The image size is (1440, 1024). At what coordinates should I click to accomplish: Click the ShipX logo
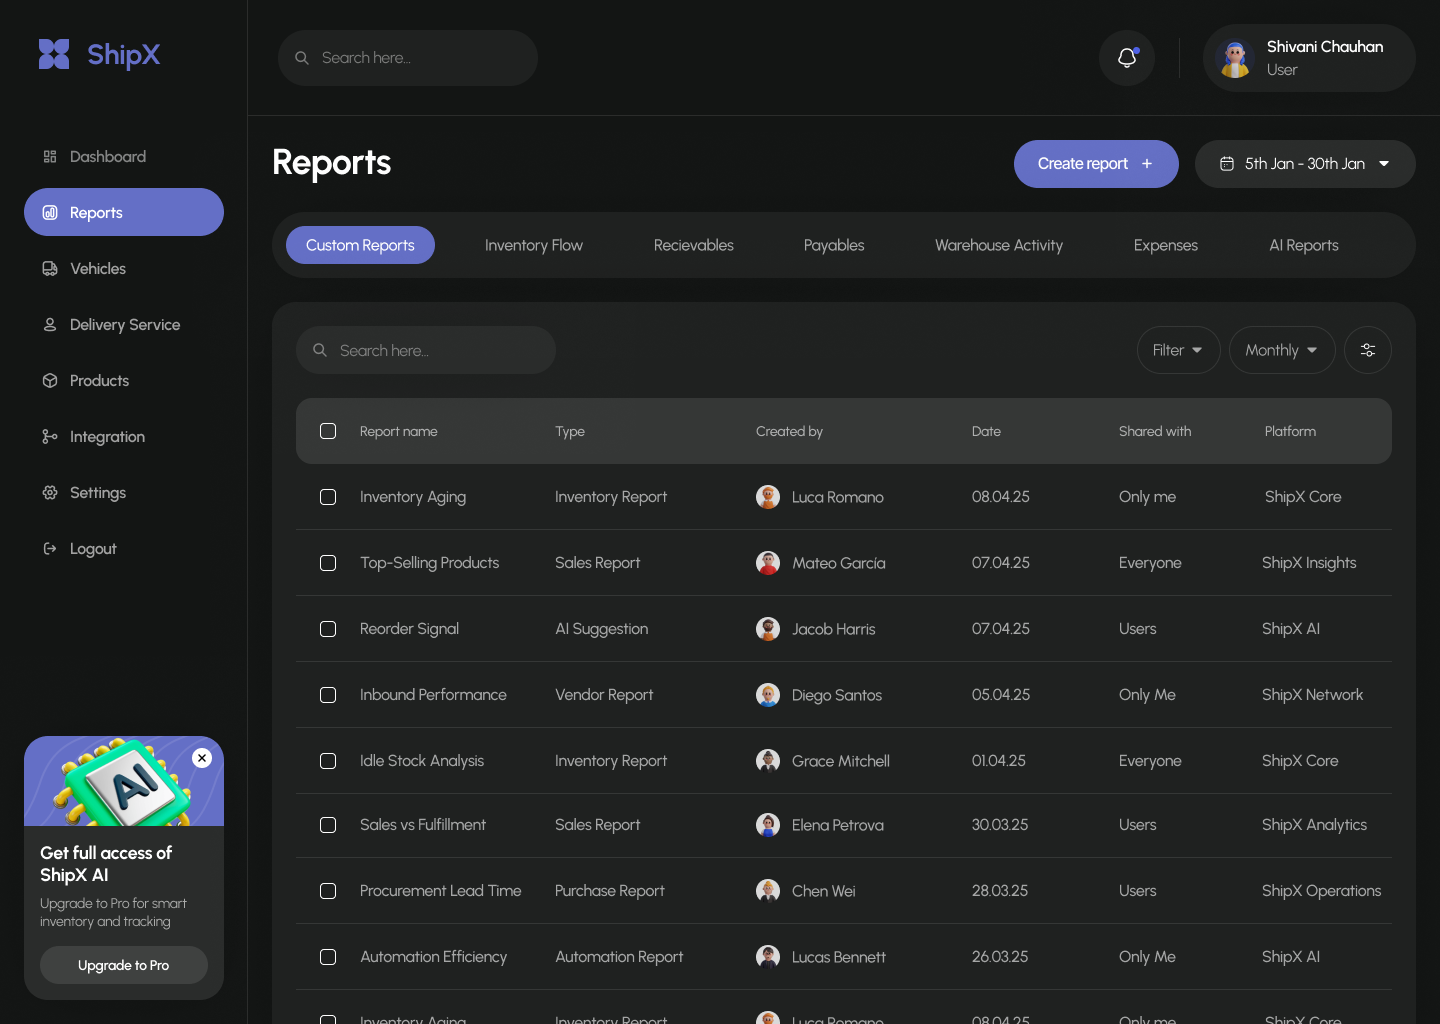tap(98, 54)
